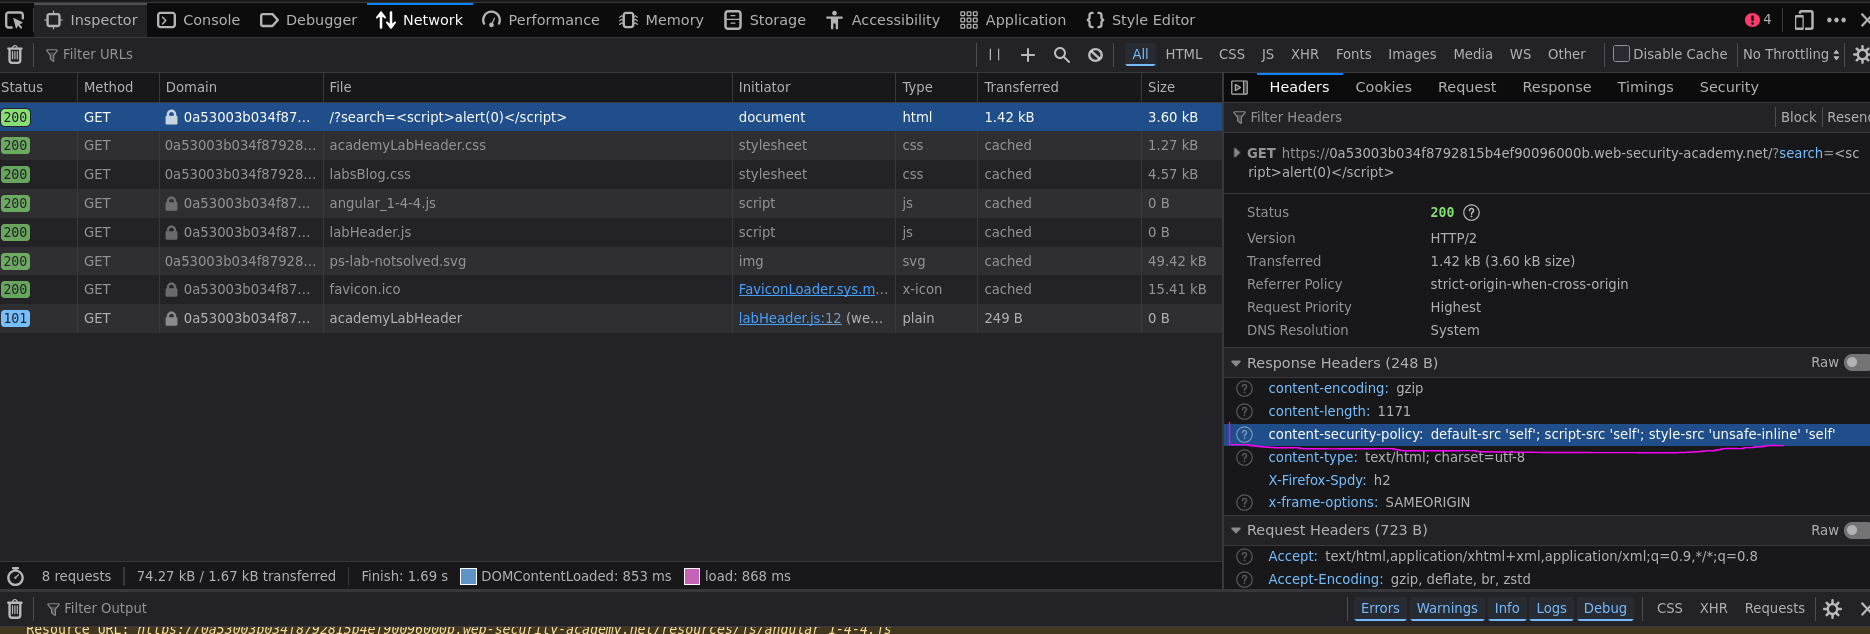The width and height of the screenshot is (1870, 634).
Task: Open help for x-frame-options header
Action: pyautogui.click(x=1244, y=502)
